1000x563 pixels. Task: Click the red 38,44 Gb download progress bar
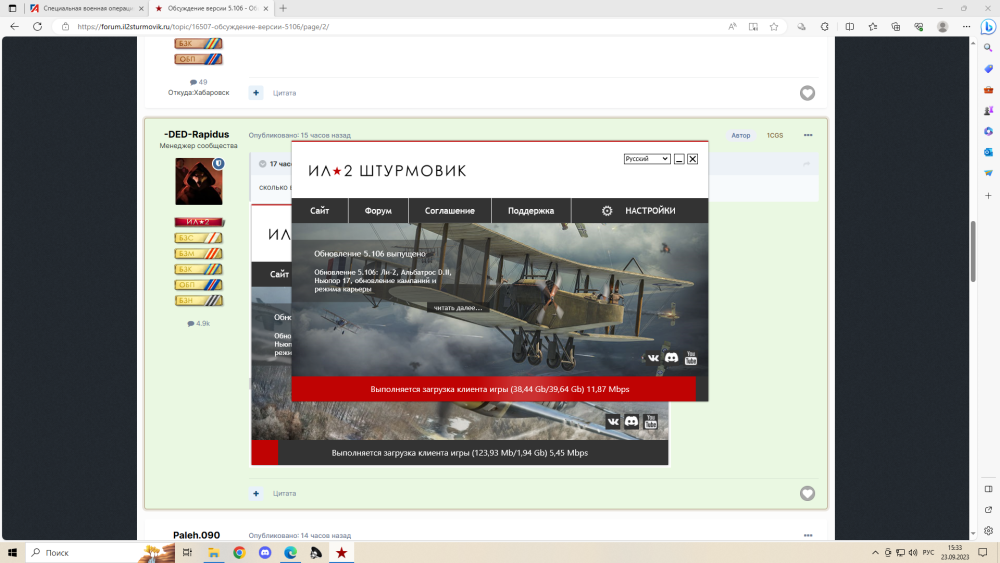[x=499, y=389]
